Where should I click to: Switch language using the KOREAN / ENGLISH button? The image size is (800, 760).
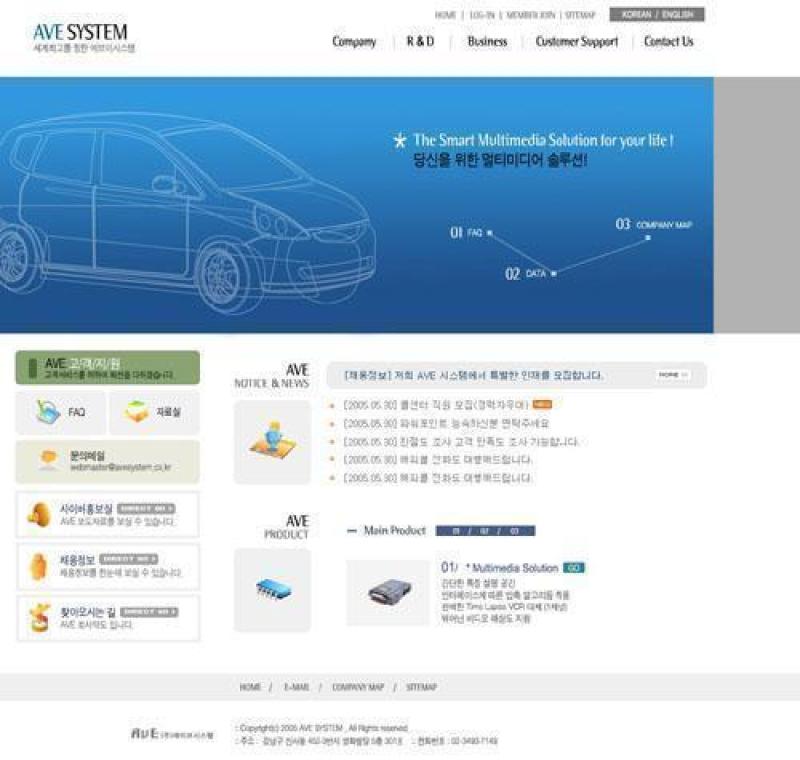click(656, 15)
